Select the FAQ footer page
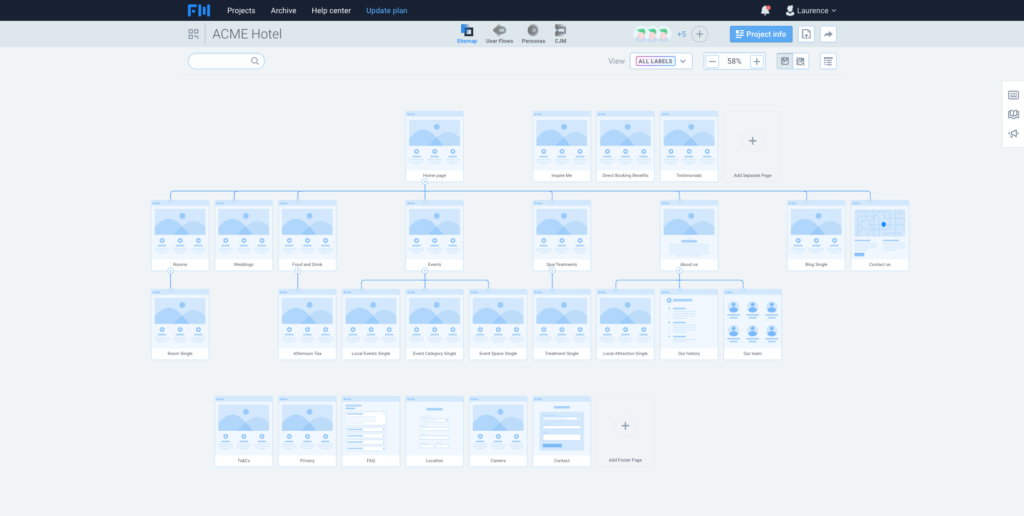 coord(371,431)
